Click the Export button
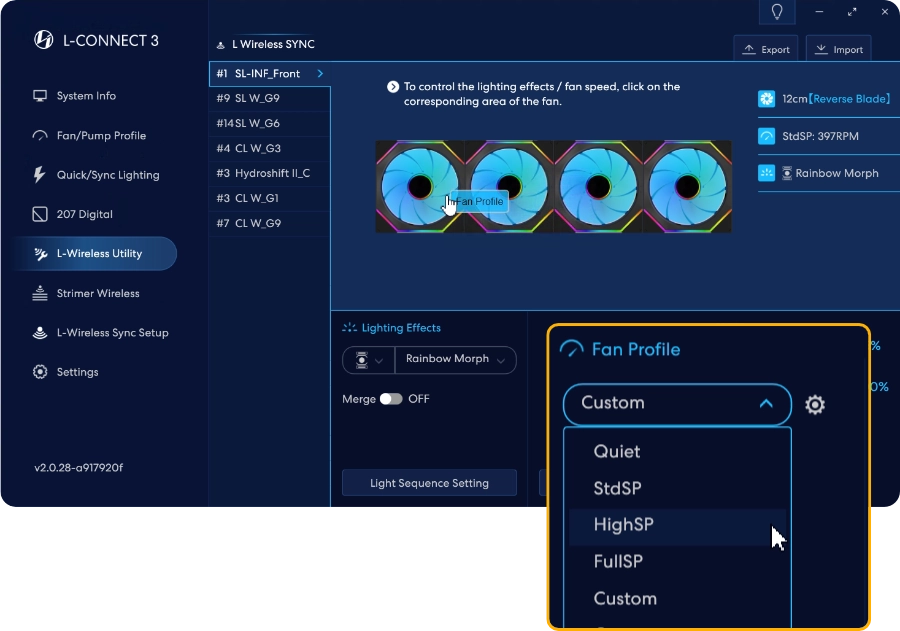The image size is (900, 631). (x=765, y=49)
